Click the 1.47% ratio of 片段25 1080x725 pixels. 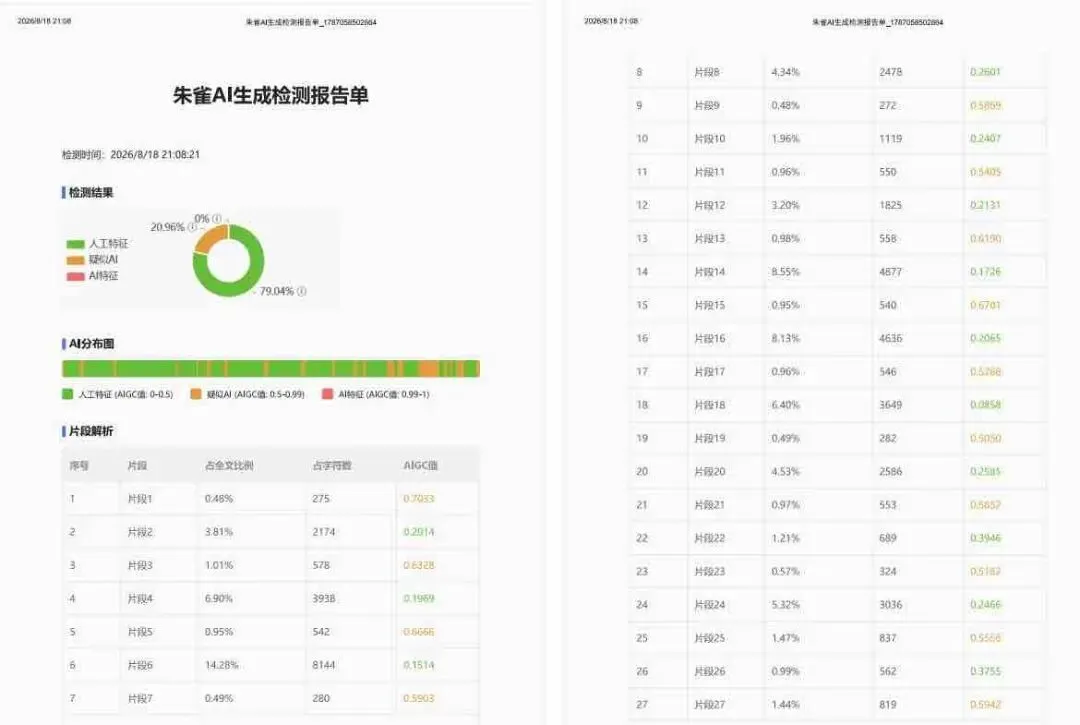pos(785,638)
